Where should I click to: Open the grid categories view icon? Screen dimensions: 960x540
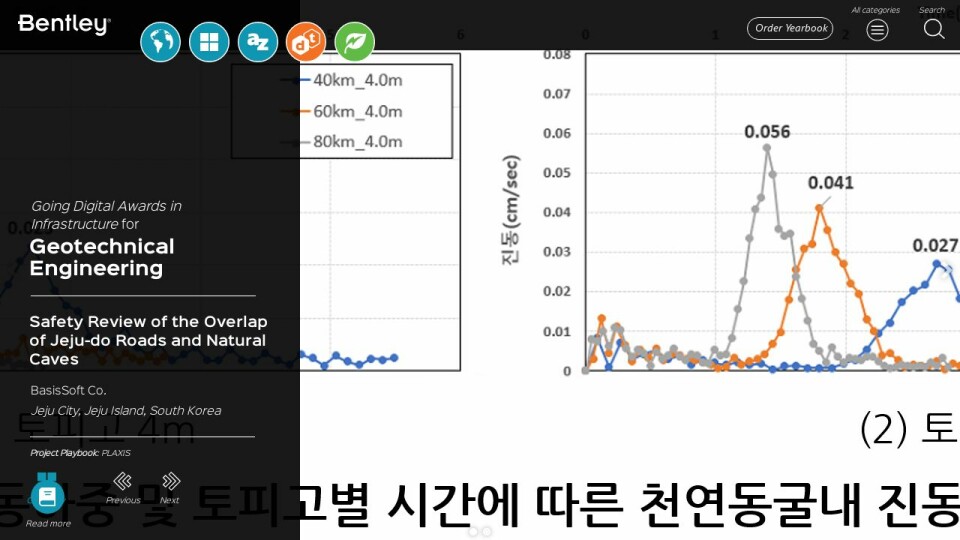209,42
